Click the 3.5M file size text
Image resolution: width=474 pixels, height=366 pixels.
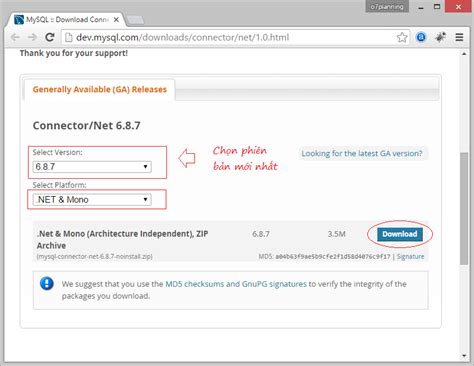[x=337, y=234]
